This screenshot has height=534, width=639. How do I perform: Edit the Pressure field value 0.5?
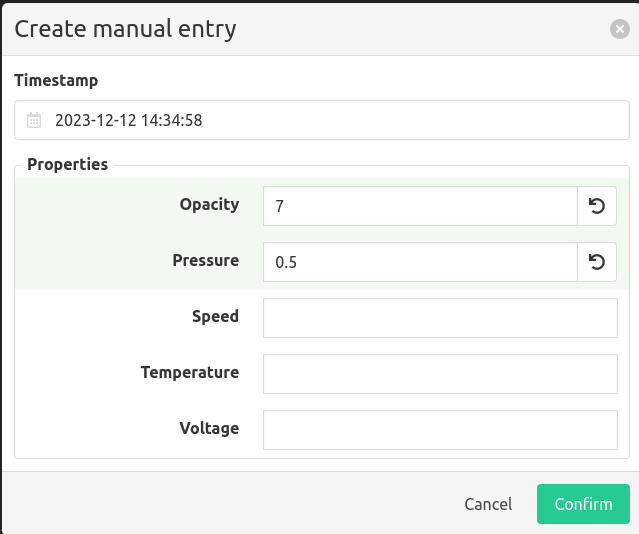420,262
